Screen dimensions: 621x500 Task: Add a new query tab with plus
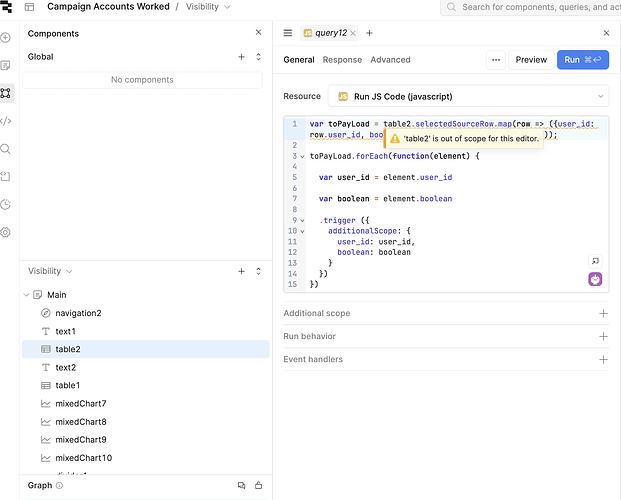coord(369,33)
